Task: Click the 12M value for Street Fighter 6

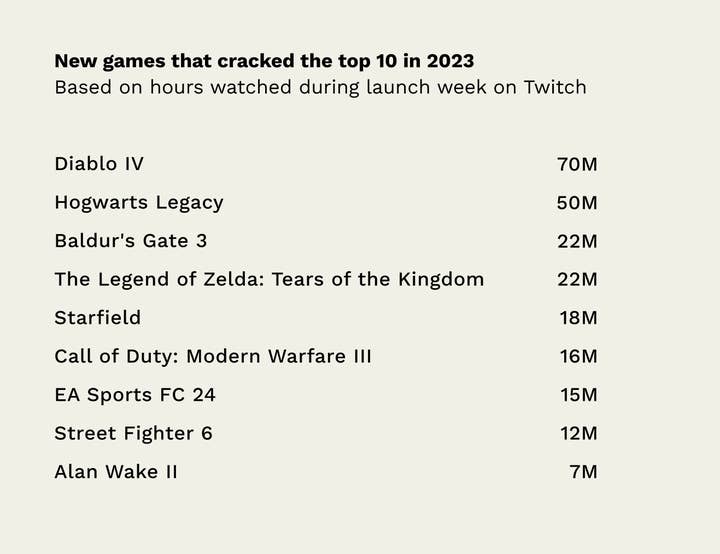Action: [578, 433]
